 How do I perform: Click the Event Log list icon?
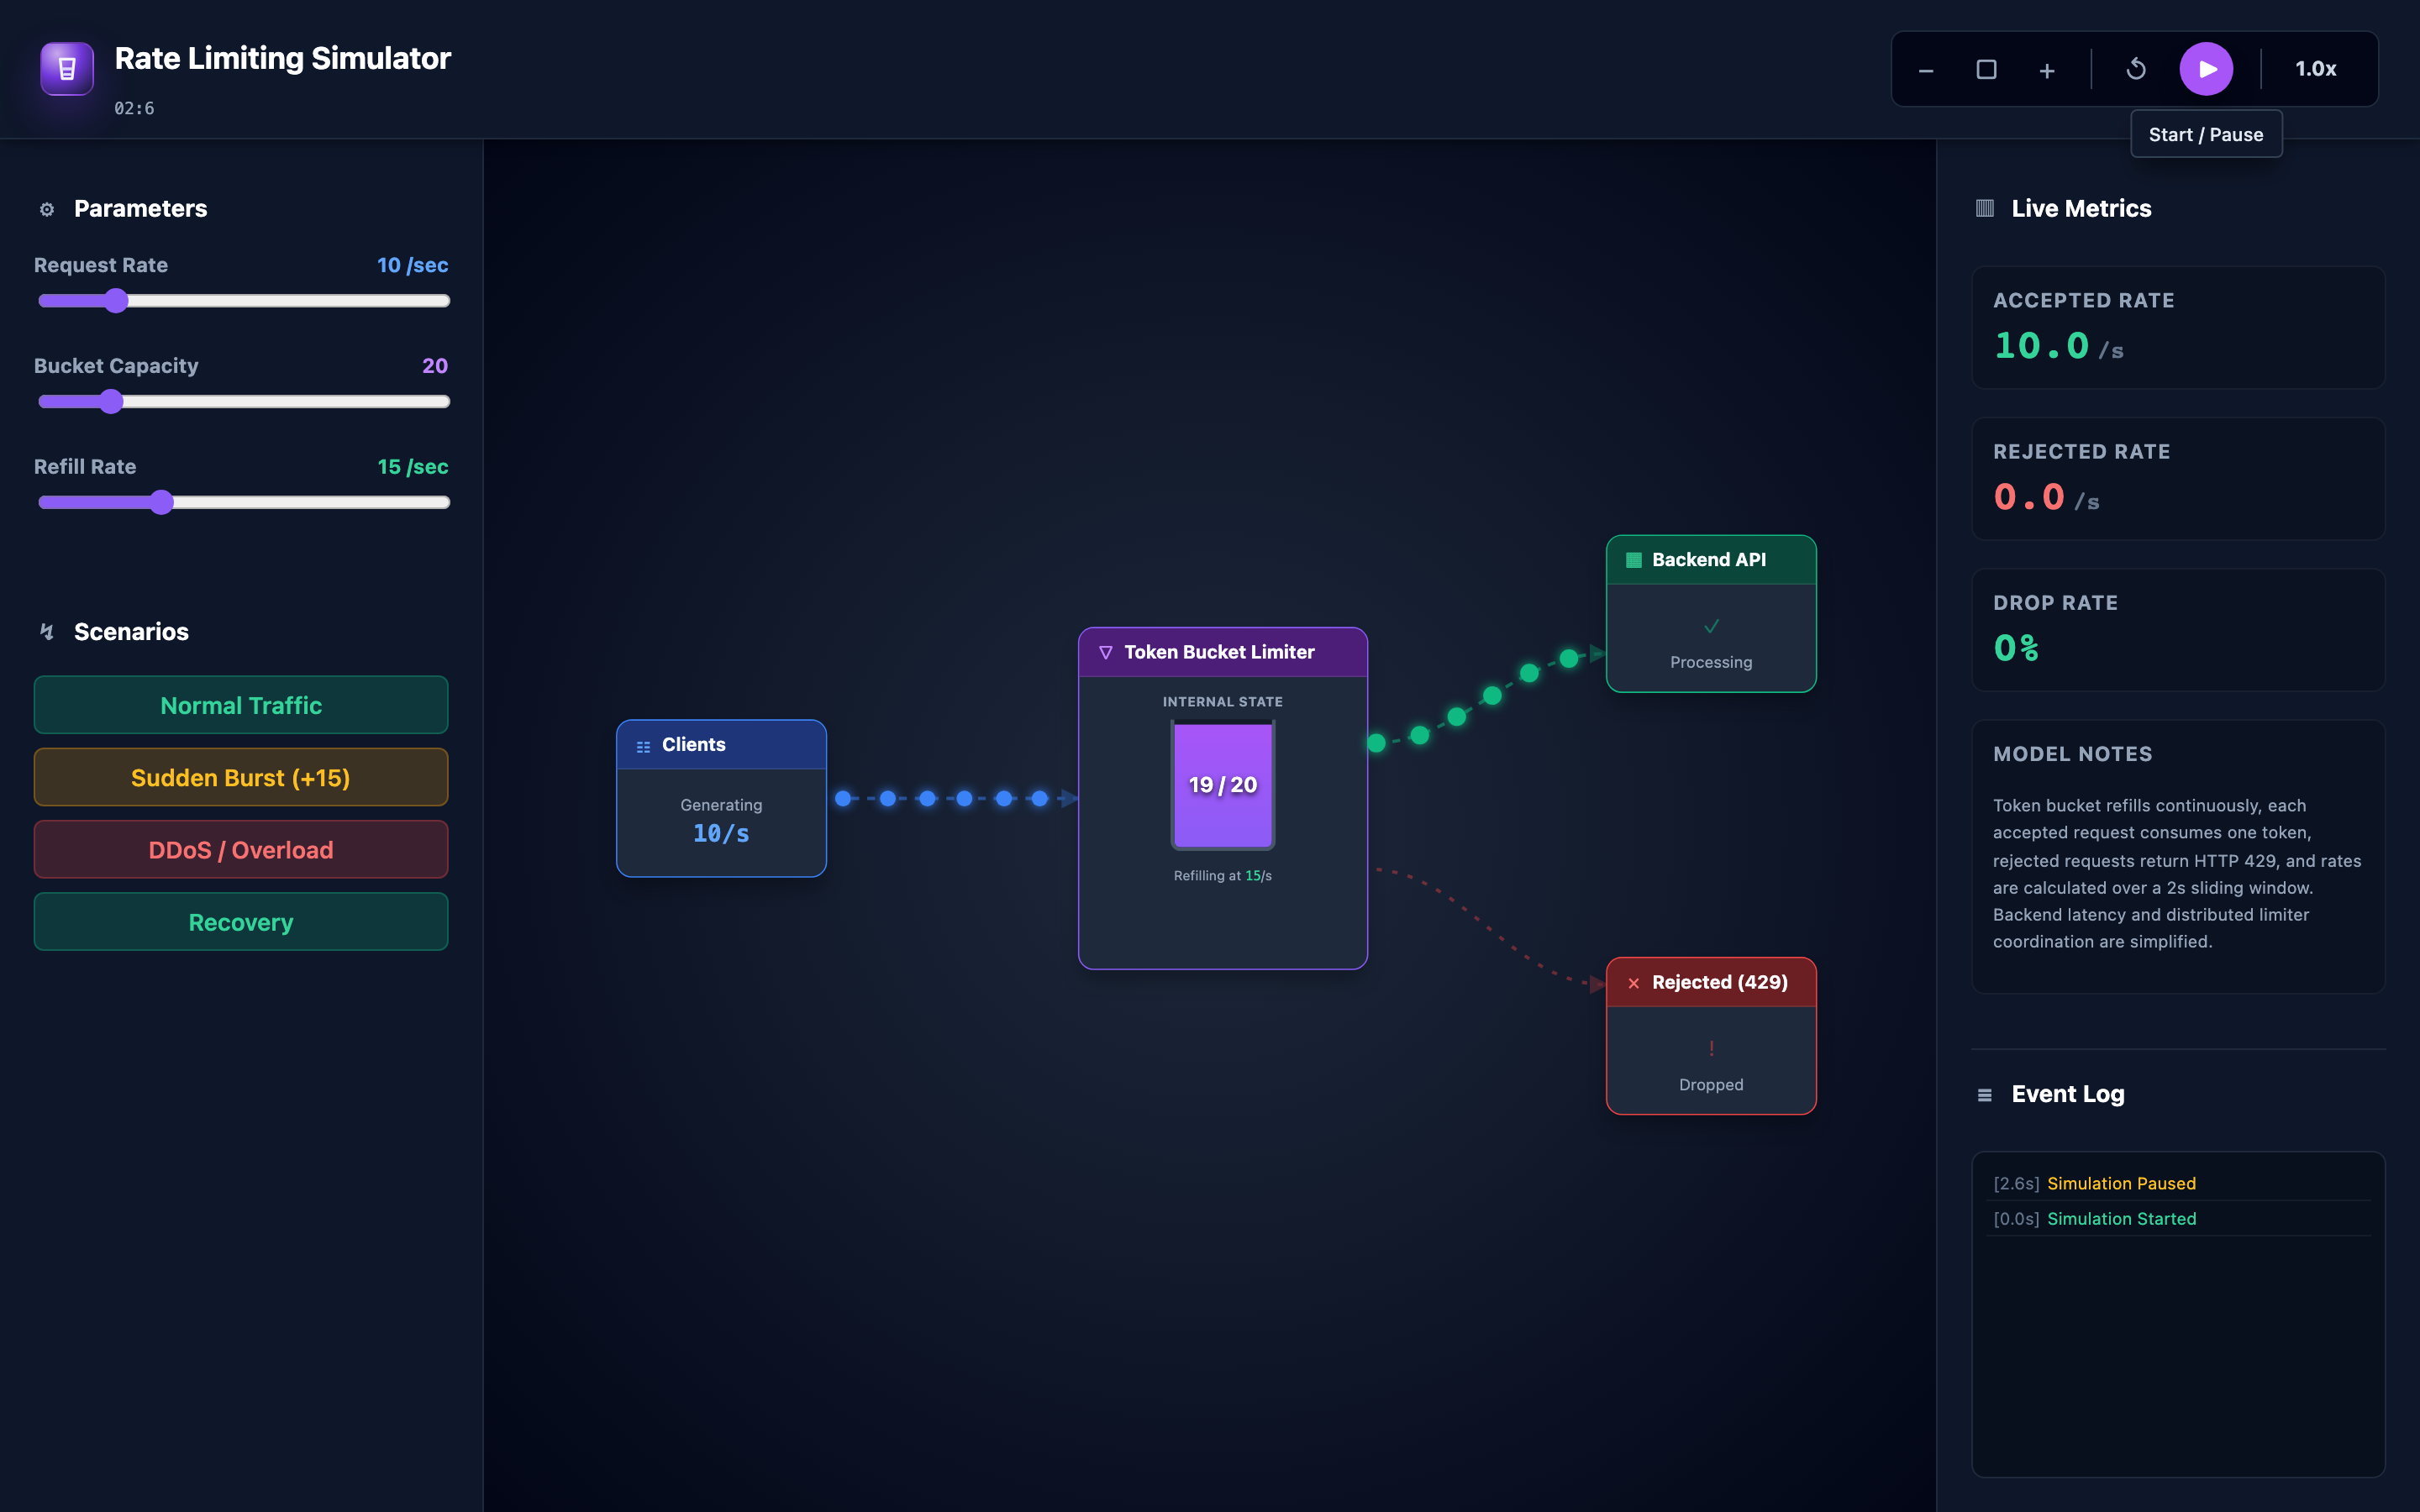pos(1985,1095)
